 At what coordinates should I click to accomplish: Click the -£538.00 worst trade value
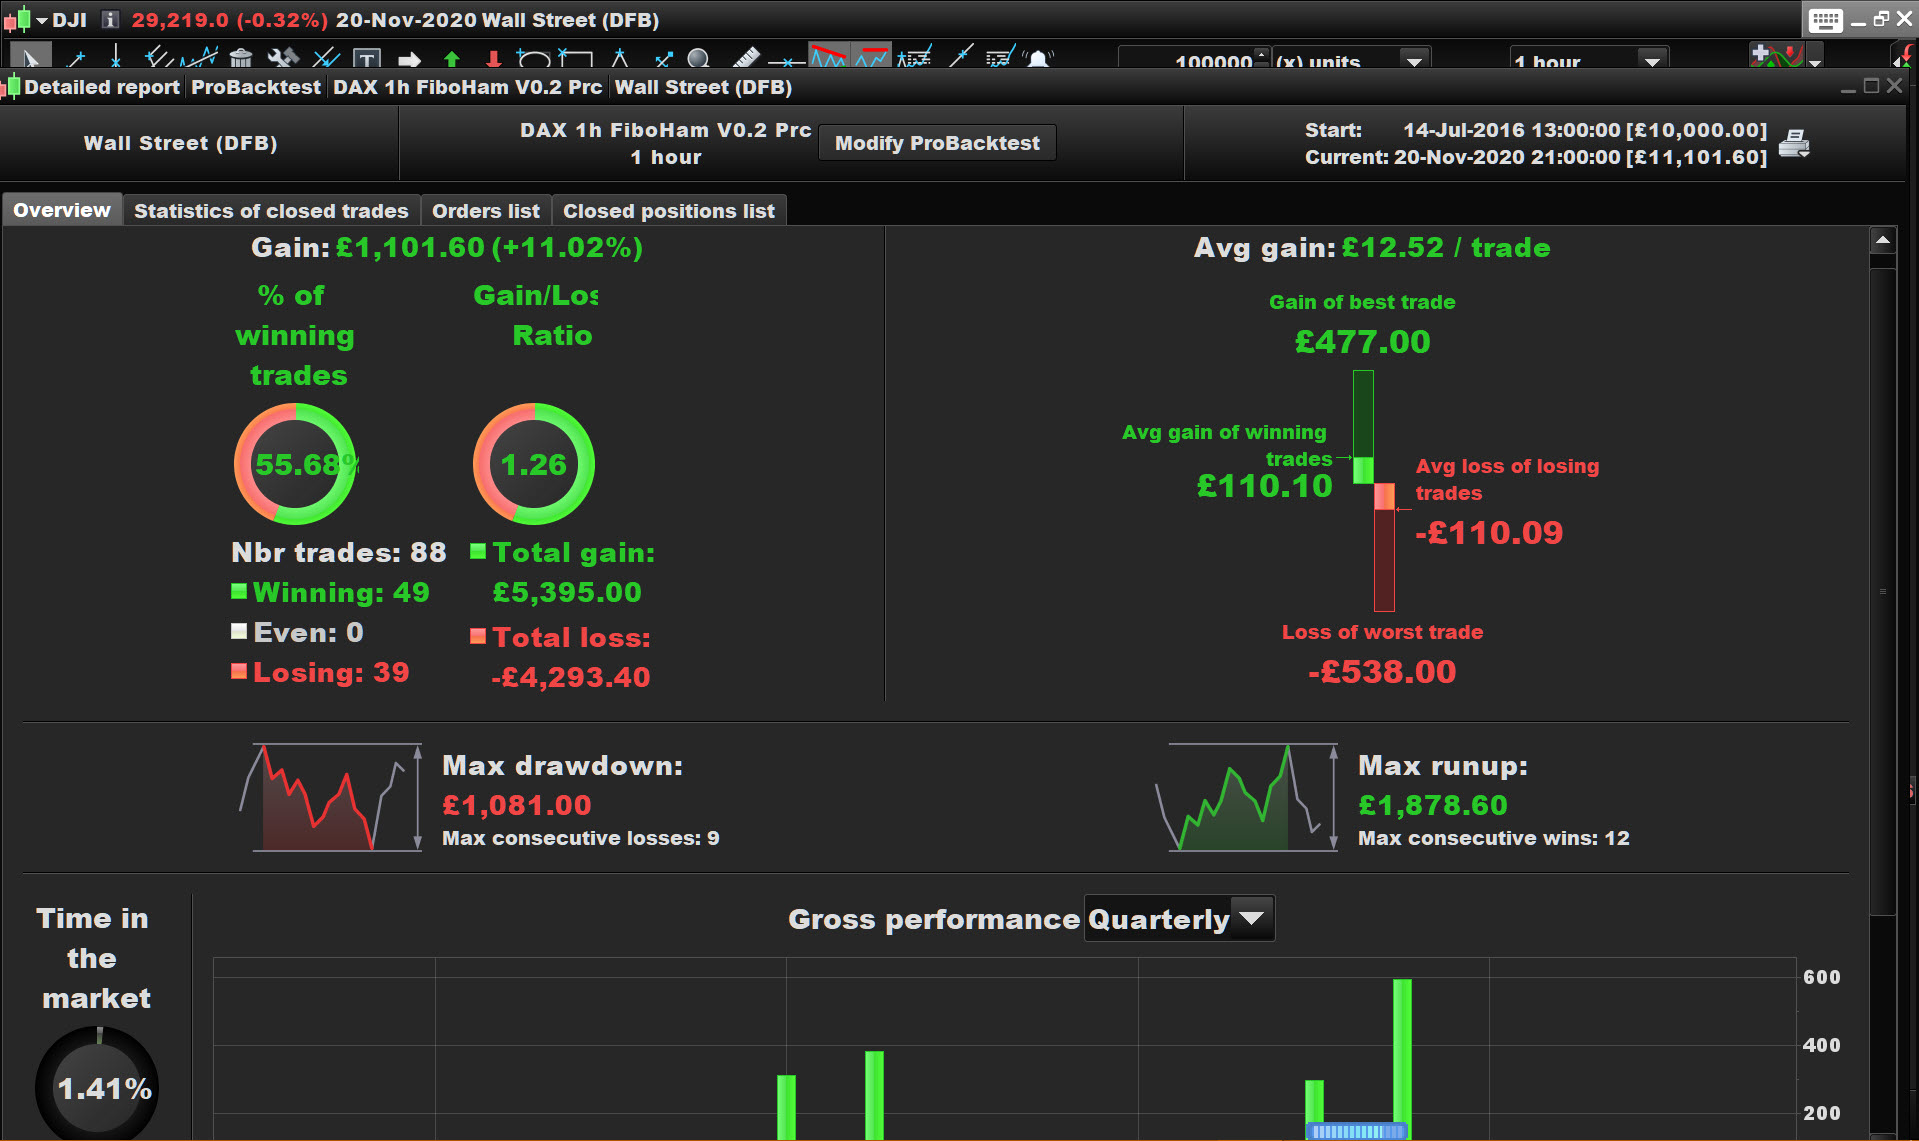click(1382, 672)
